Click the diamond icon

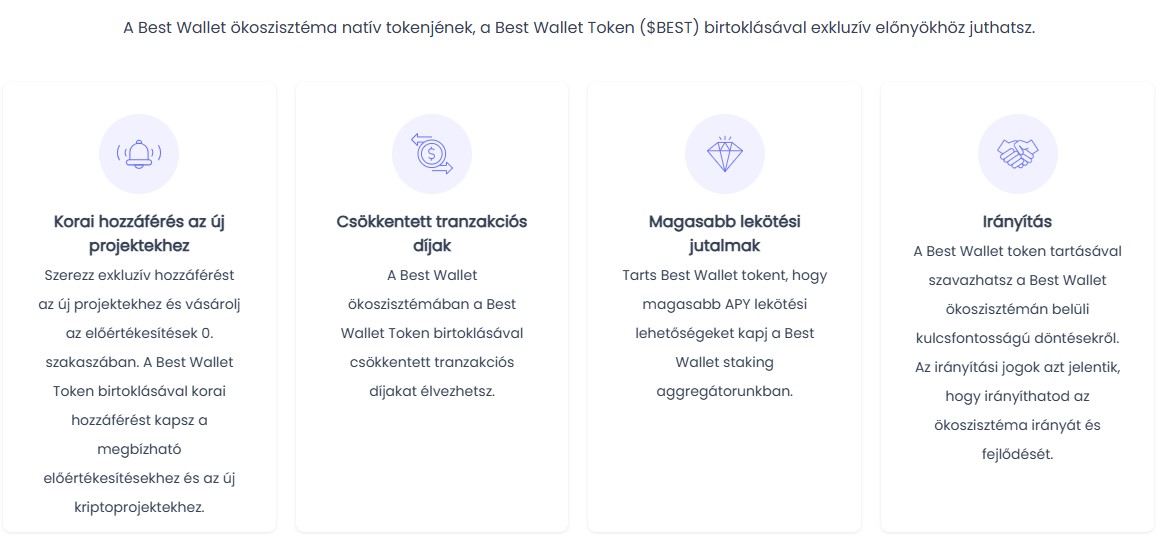tap(724, 153)
